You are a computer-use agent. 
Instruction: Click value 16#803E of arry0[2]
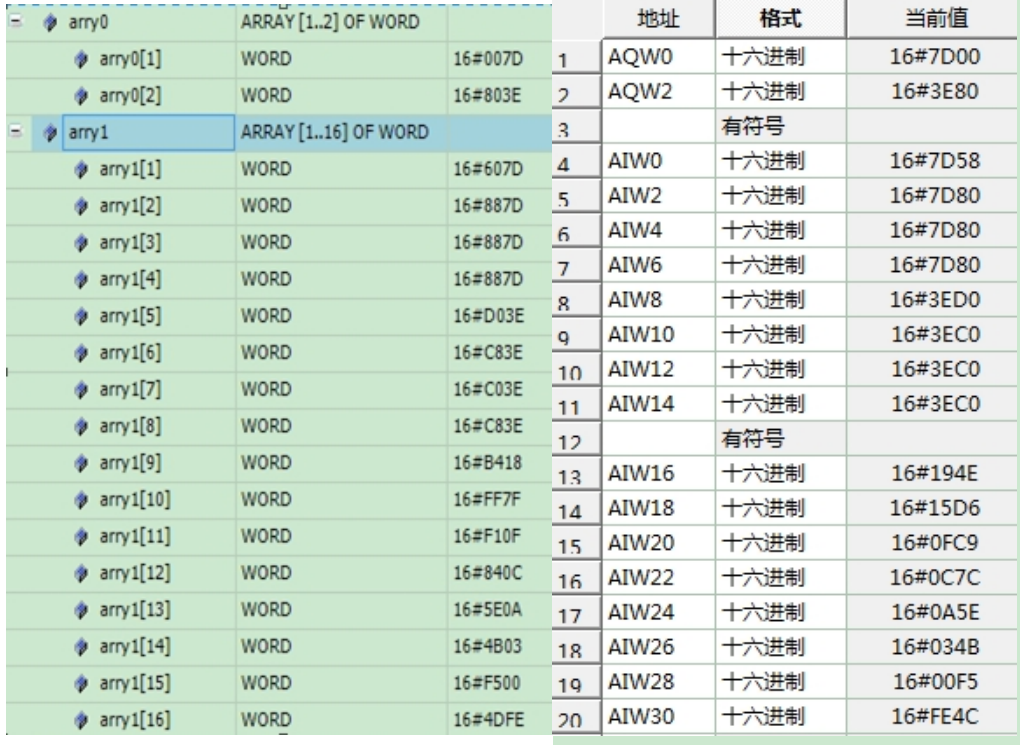coord(488,96)
